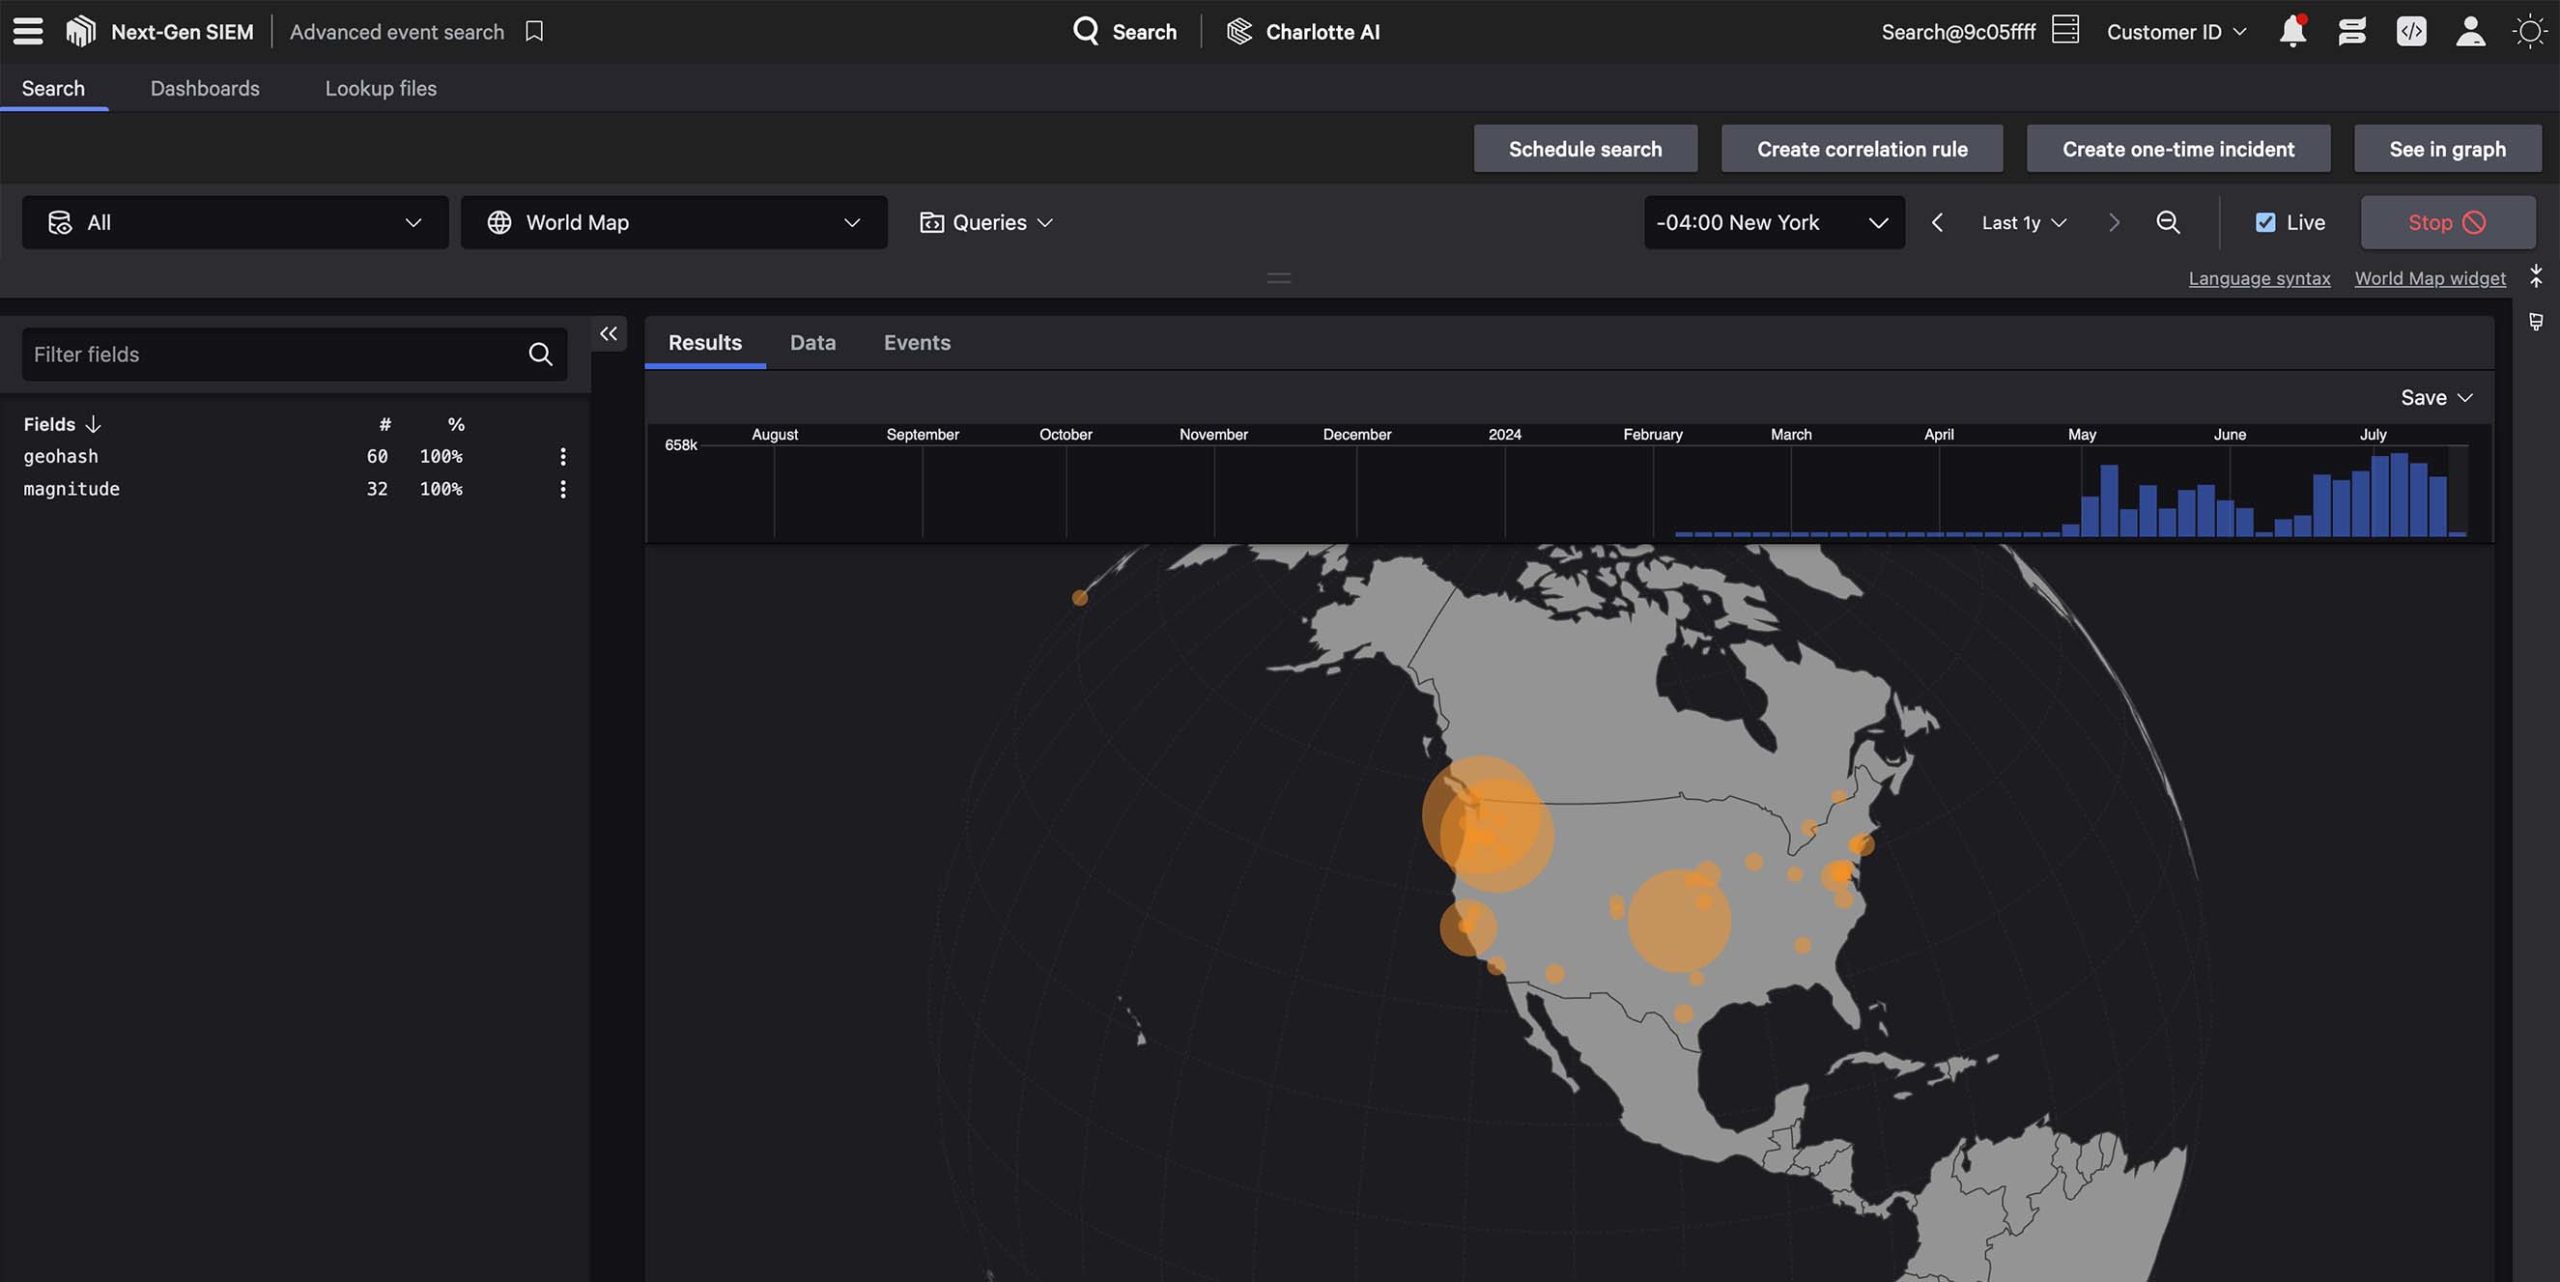The width and height of the screenshot is (2560, 1282).
Task: Select the Results tab
Action: click(705, 343)
